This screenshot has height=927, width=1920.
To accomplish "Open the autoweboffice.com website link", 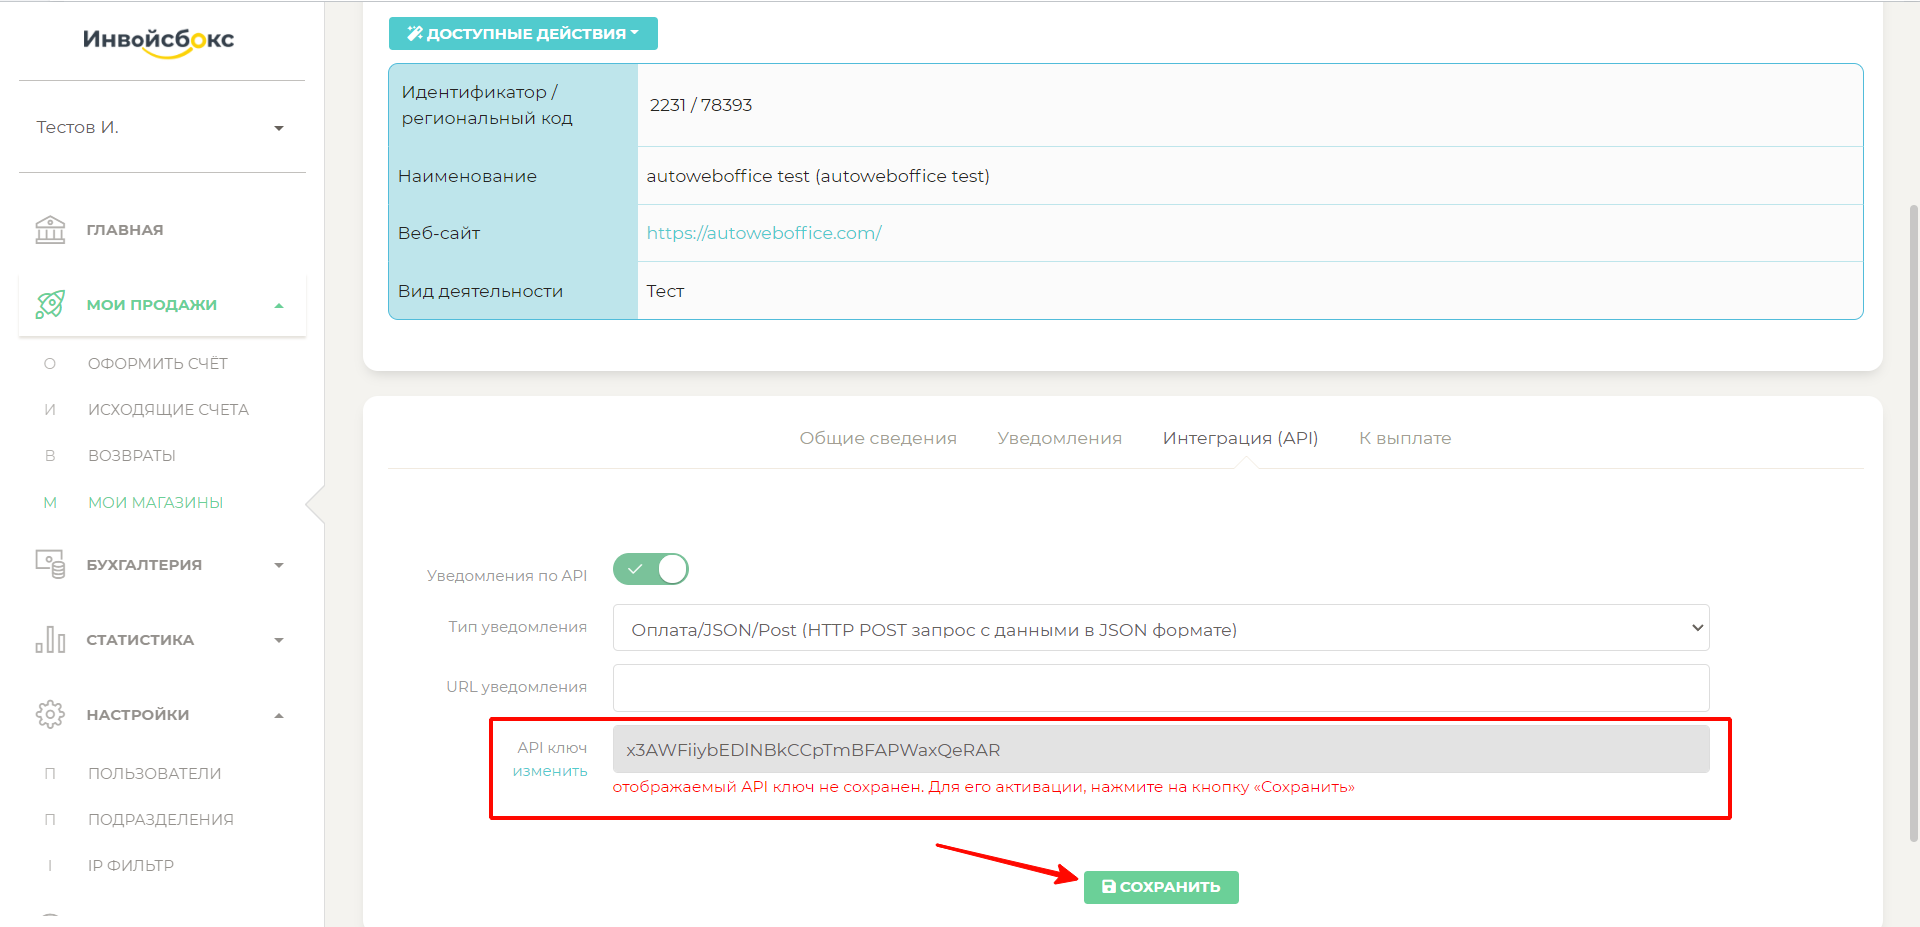I will (x=764, y=233).
